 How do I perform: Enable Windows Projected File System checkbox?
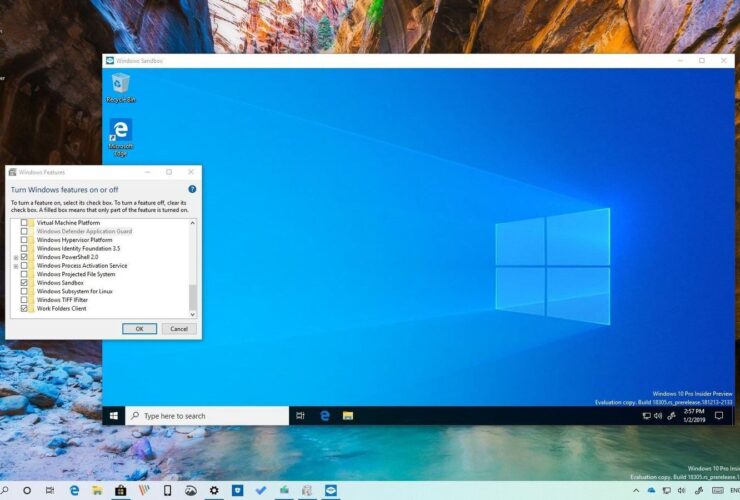(24, 274)
